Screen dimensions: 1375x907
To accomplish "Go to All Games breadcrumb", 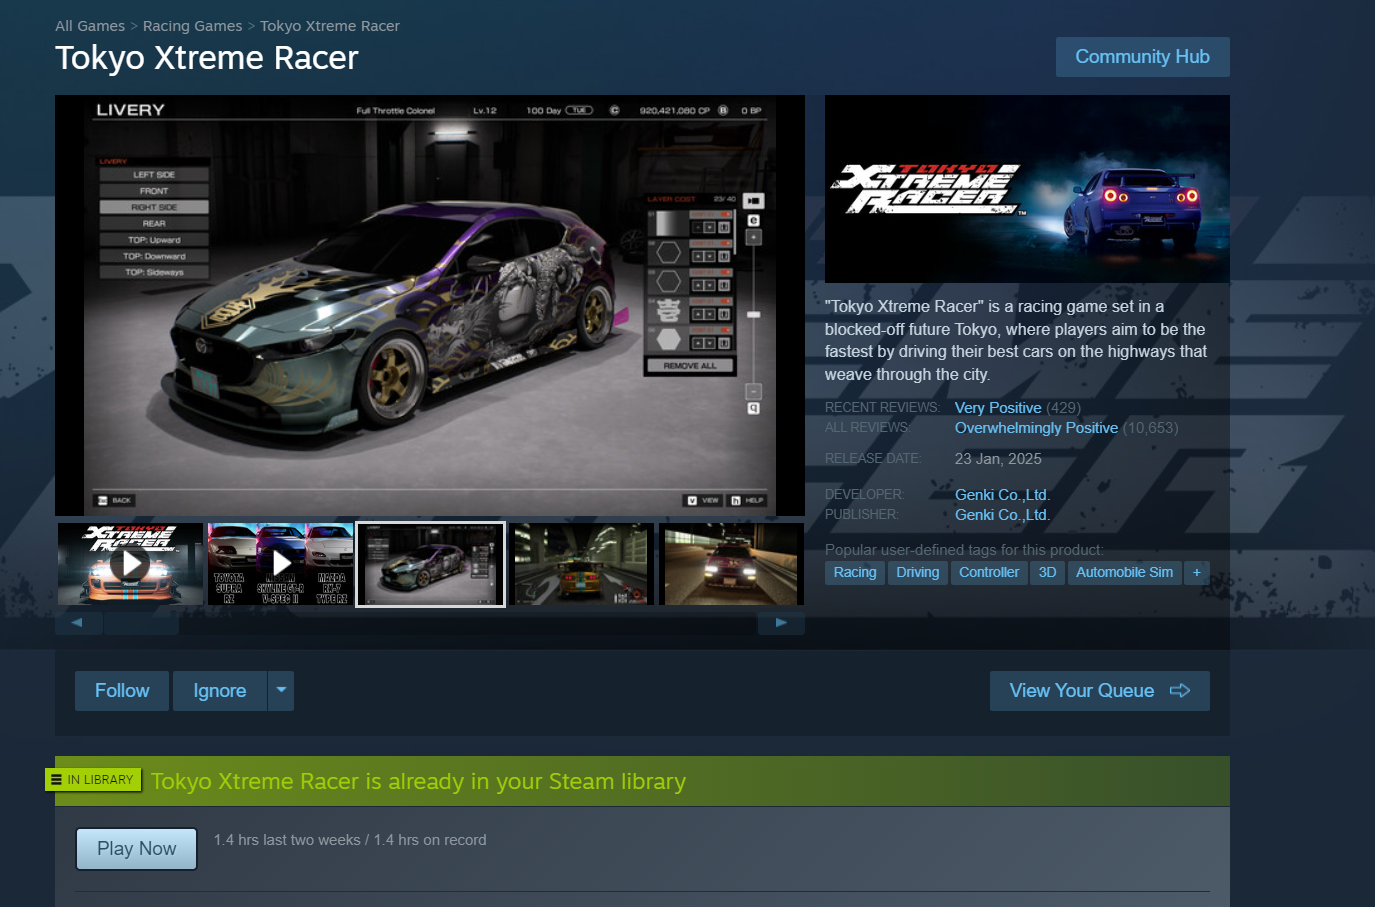I will tap(90, 26).
